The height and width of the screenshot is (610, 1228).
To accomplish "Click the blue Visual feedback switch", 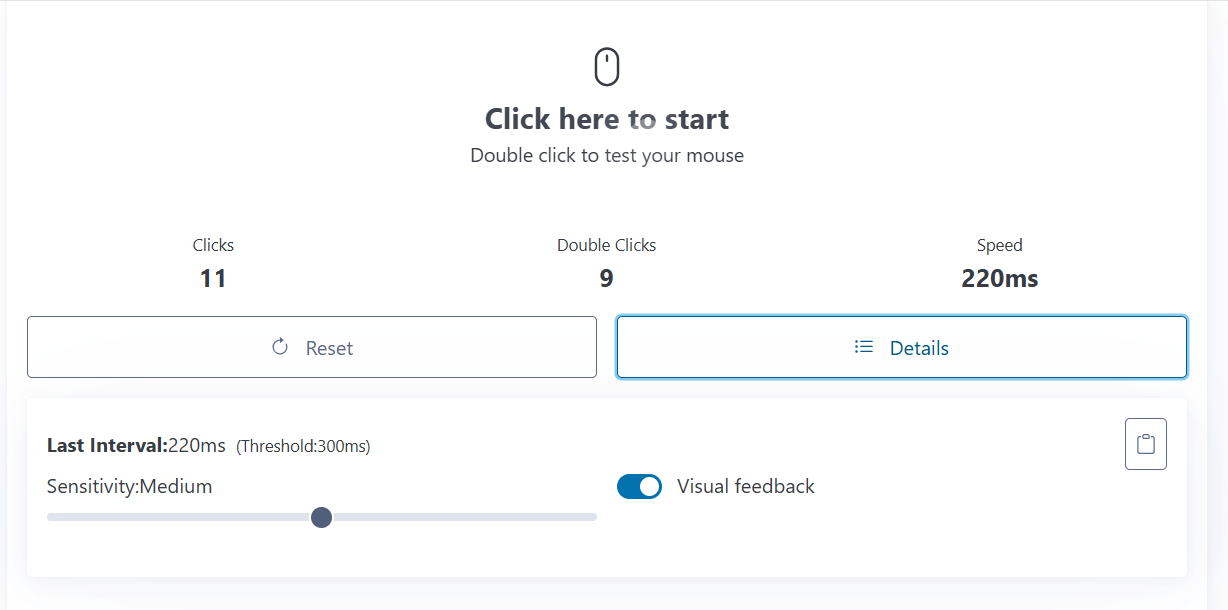I will tap(639, 486).
